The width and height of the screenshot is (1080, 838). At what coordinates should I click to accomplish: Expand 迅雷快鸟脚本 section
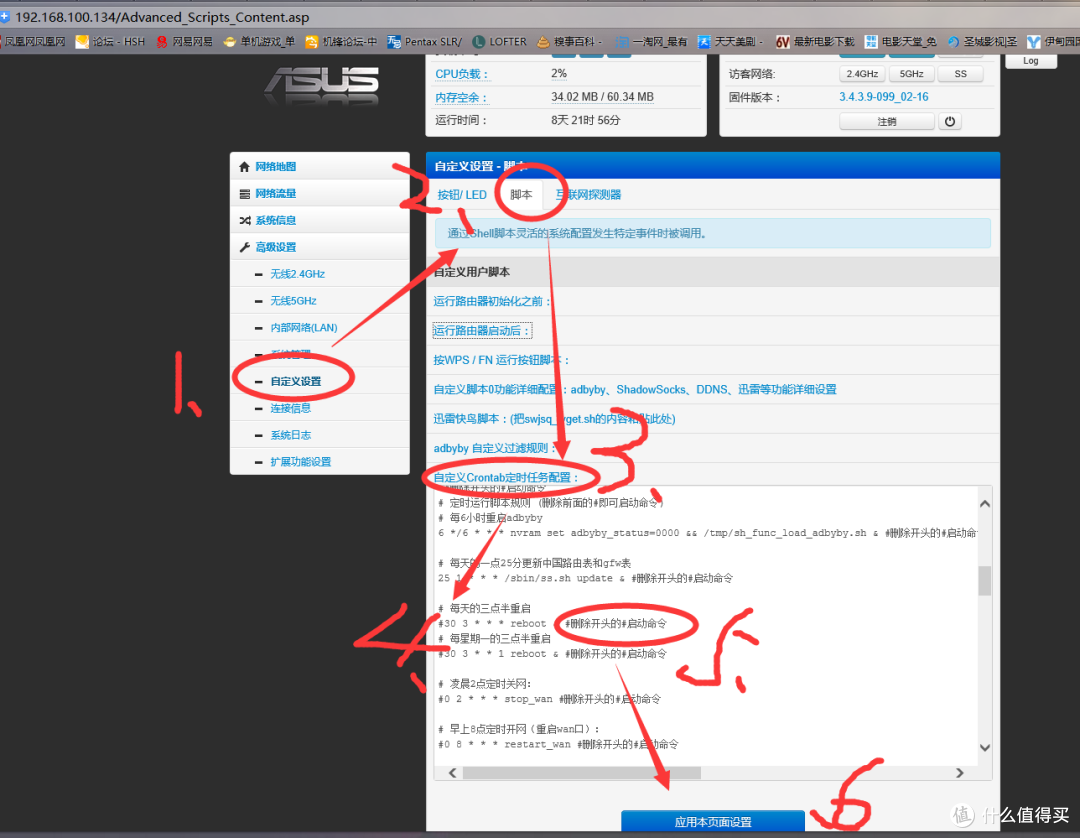[x=554, y=419]
